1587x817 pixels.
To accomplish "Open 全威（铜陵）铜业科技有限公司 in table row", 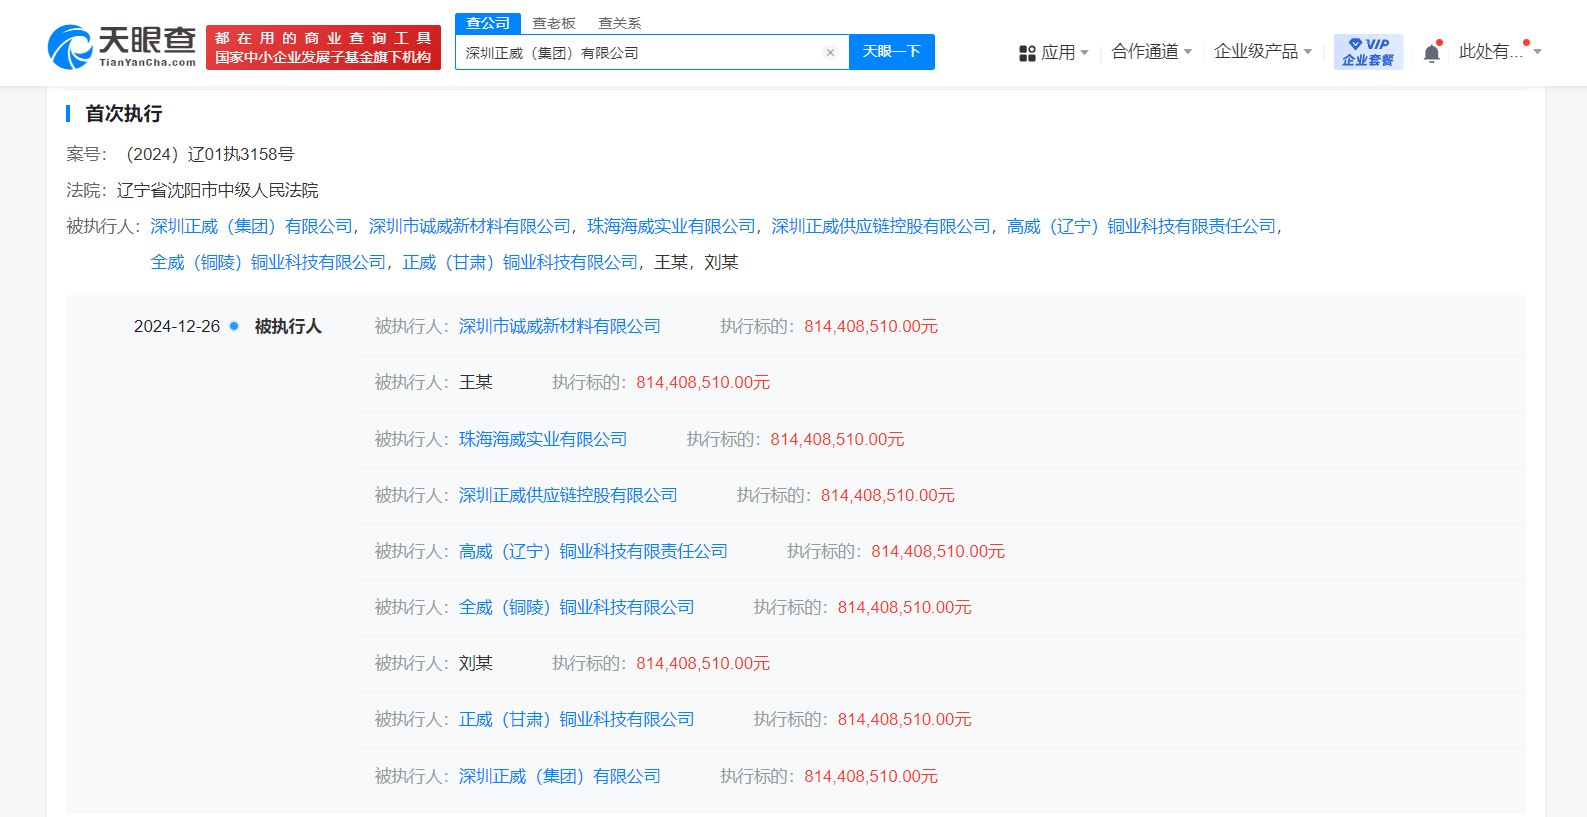I will coord(577,608).
